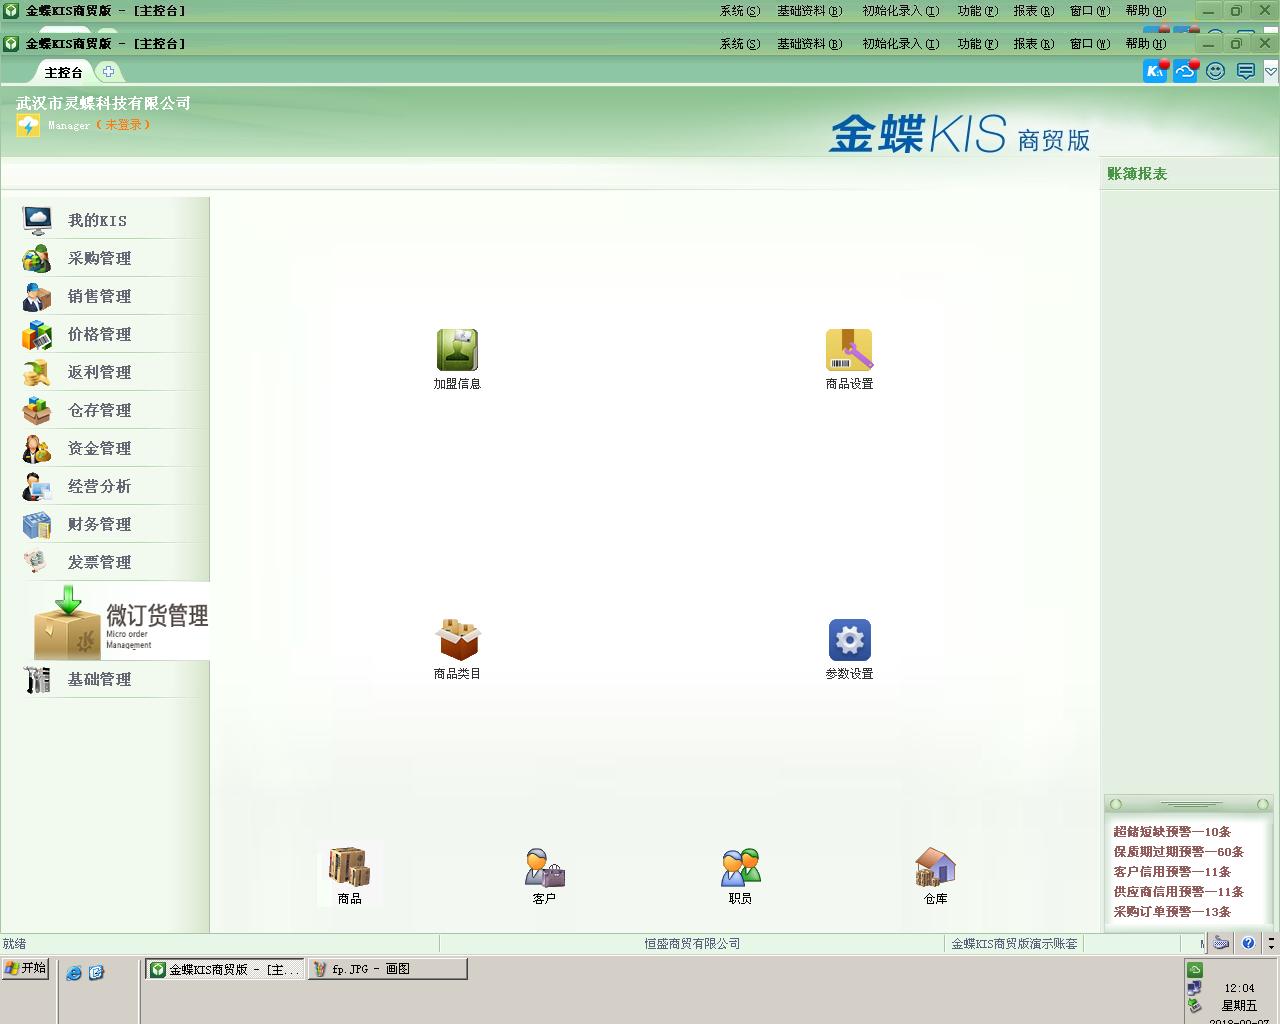Click the 商品类目 box icon

pyautogui.click(x=457, y=649)
